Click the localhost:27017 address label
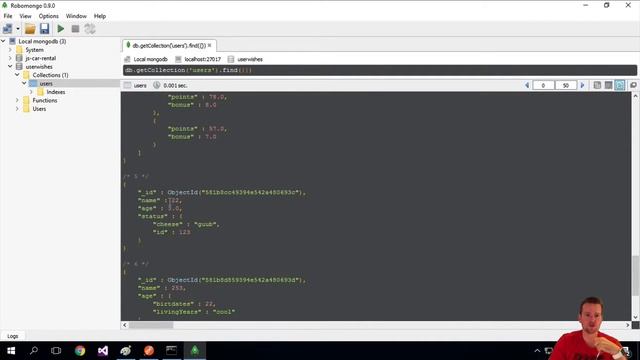This screenshot has height=360, width=640. tap(202, 59)
